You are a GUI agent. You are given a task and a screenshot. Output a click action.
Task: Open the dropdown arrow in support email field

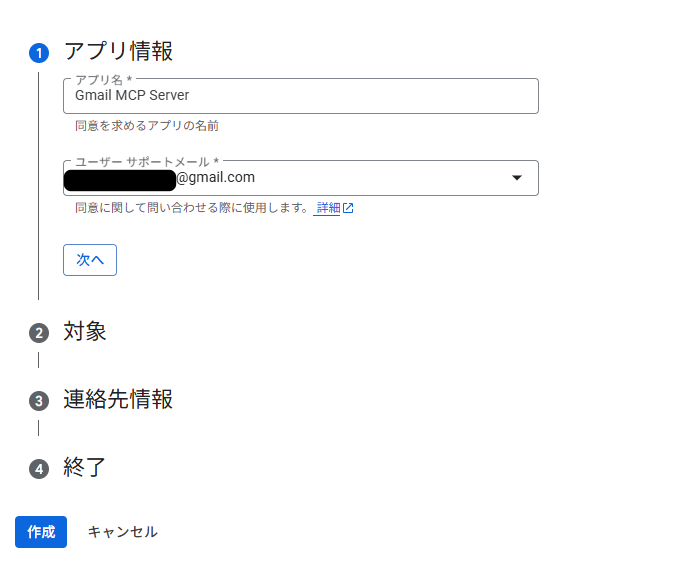(x=517, y=178)
